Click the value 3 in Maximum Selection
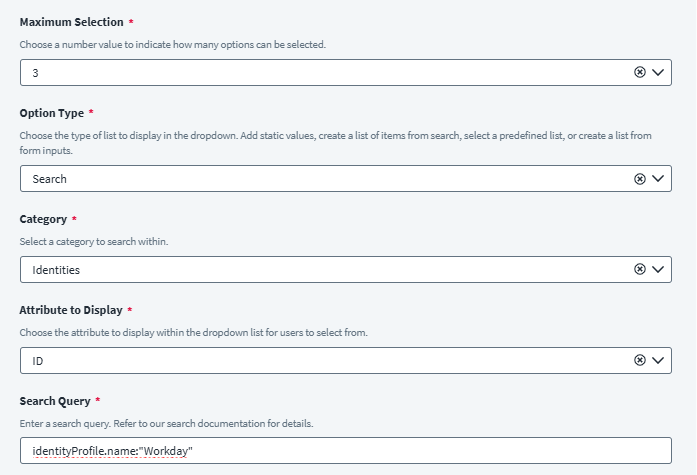The height and width of the screenshot is (475, 697). 36,73
